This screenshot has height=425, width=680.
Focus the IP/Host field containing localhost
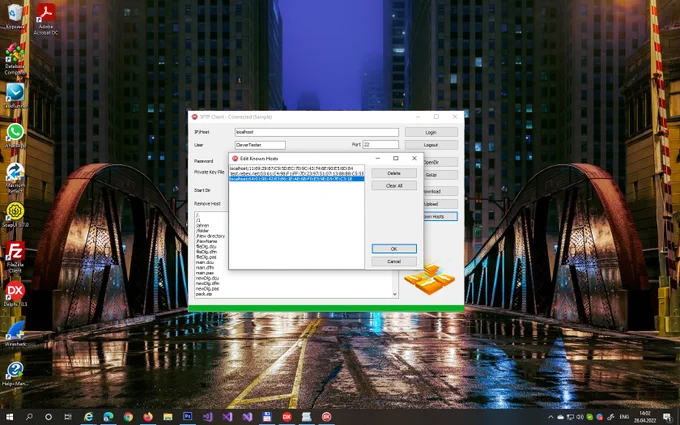(317, 132)
